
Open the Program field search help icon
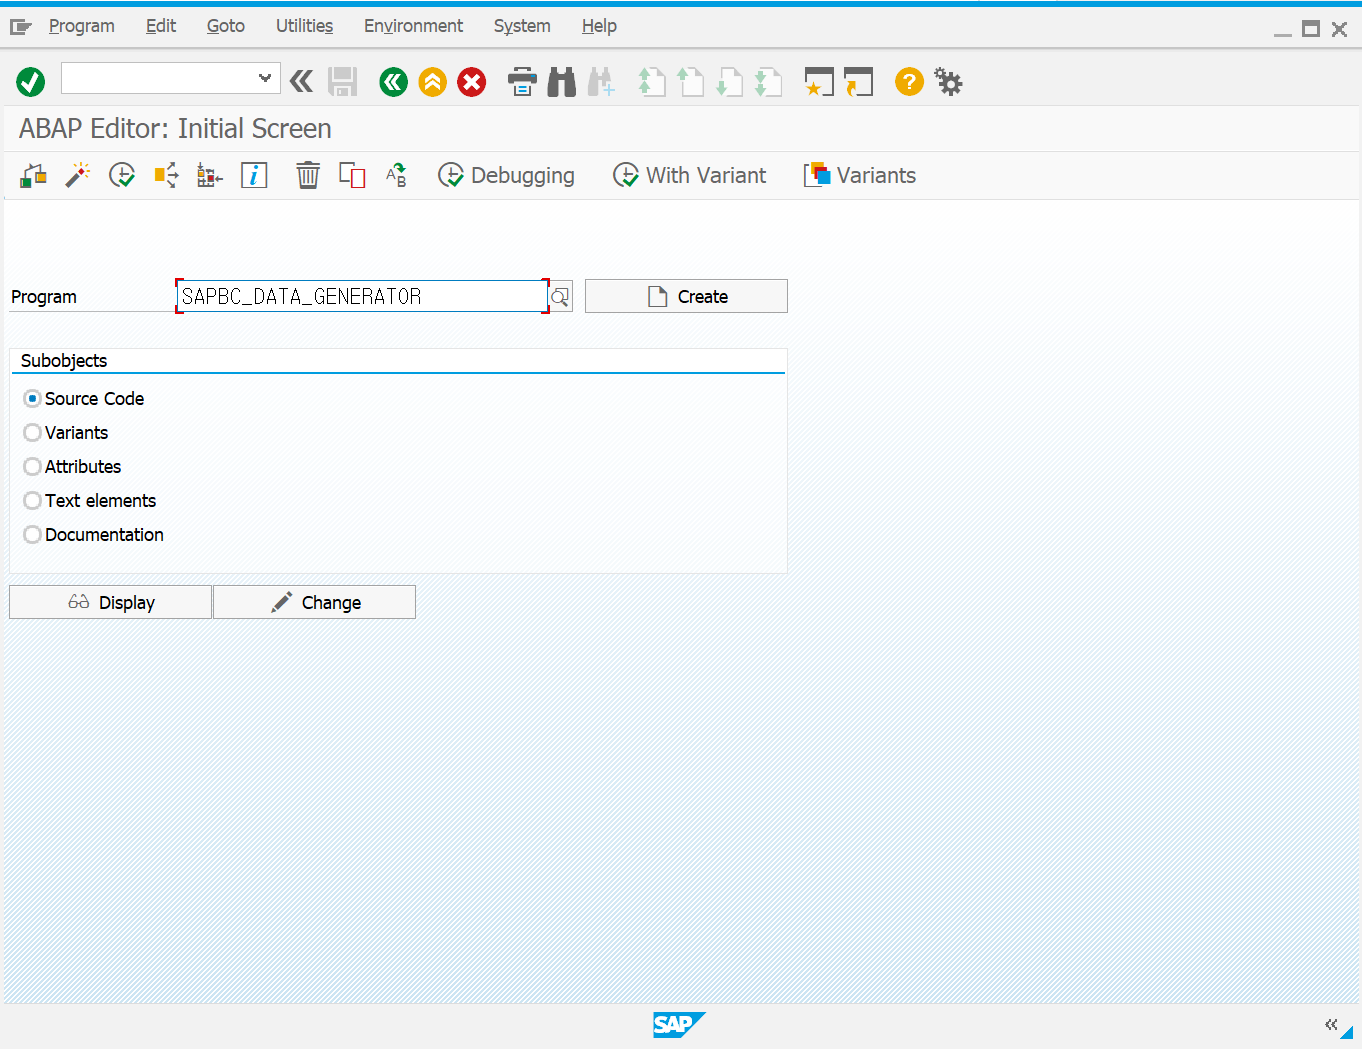pyautogui.click(x=560, y=296)
